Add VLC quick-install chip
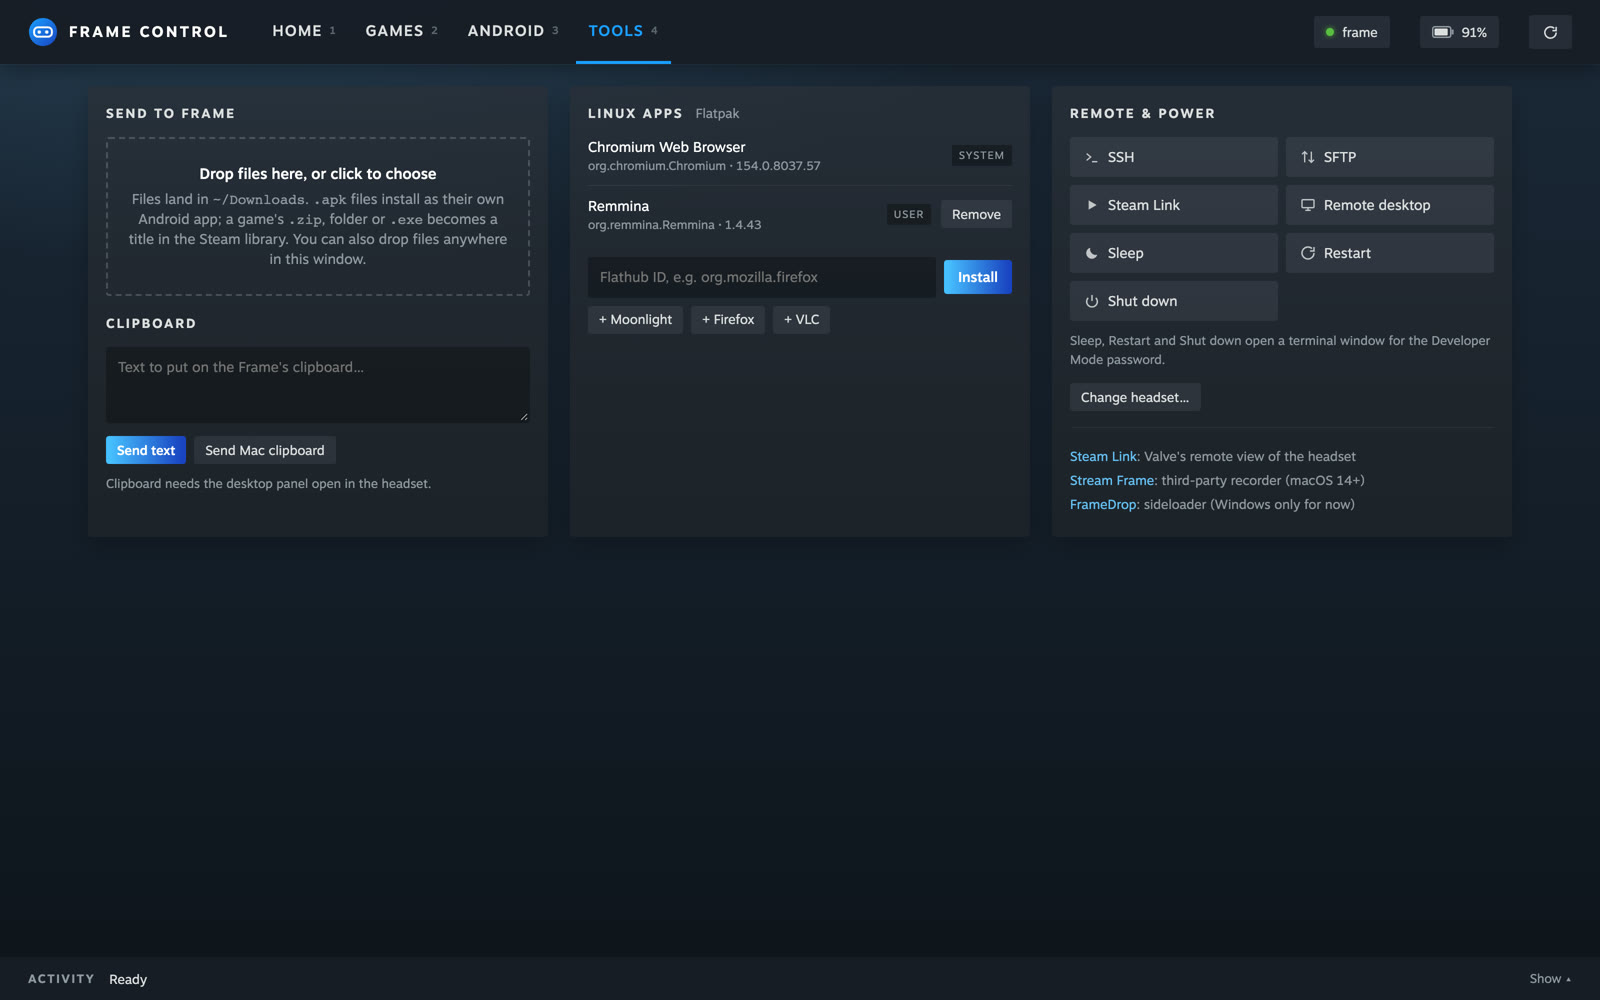Image resolution: width=1600 pixels, height=1000 pixels. [x=801, y=320]
